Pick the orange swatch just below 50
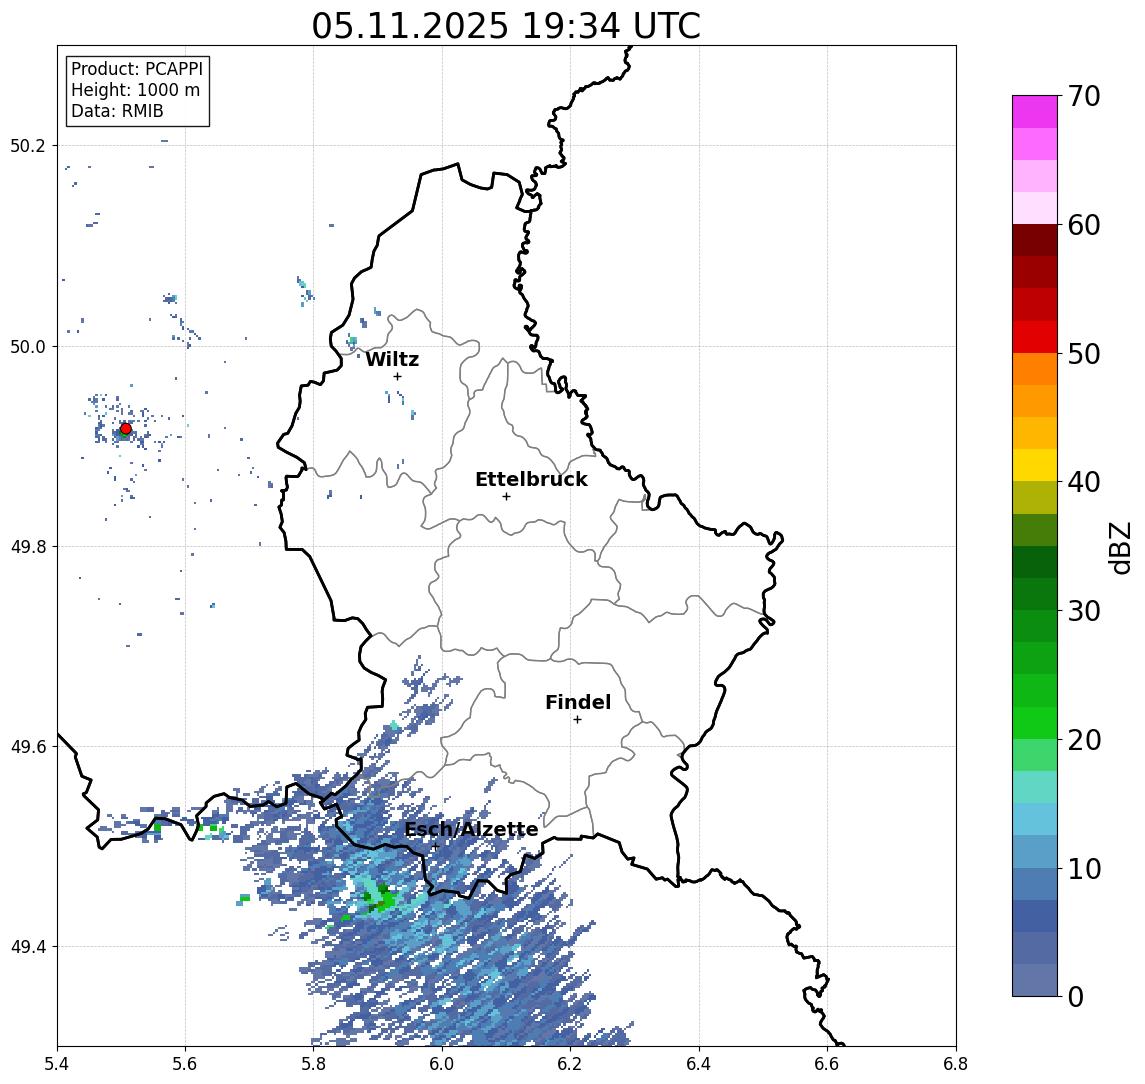The image size is (1145, 1084). coord(1035,369)
